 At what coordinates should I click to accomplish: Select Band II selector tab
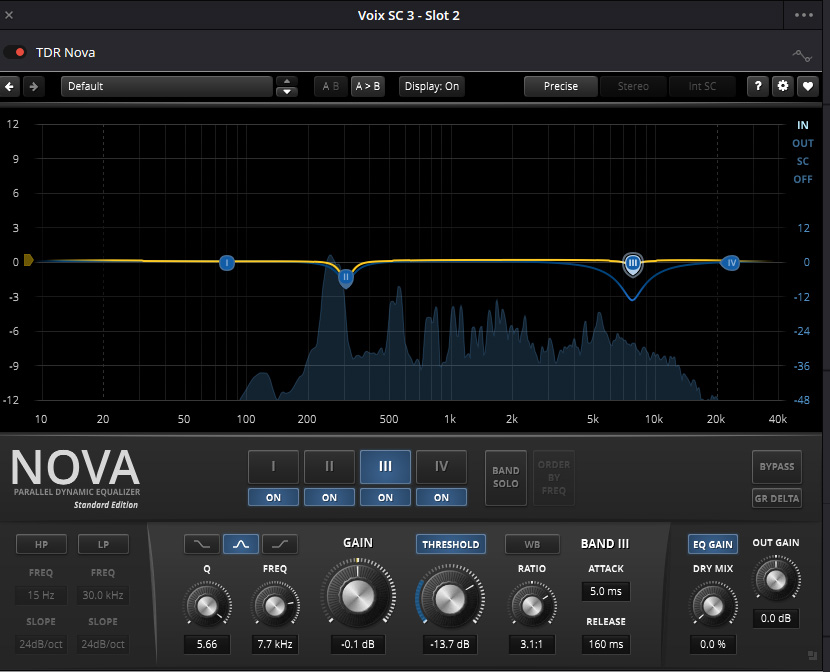(x=329, y=467)
